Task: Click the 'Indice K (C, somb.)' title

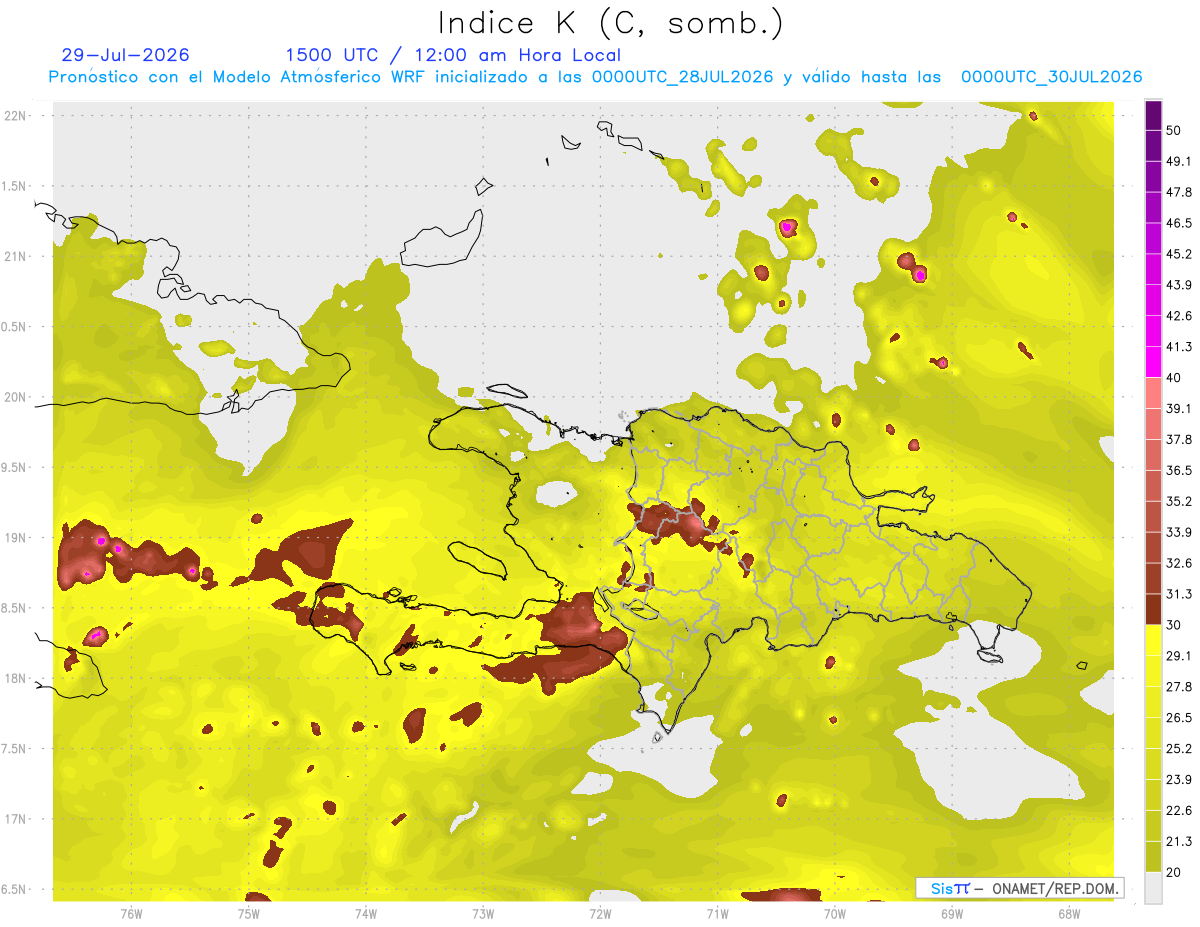Action: click(x=611, y=23)
